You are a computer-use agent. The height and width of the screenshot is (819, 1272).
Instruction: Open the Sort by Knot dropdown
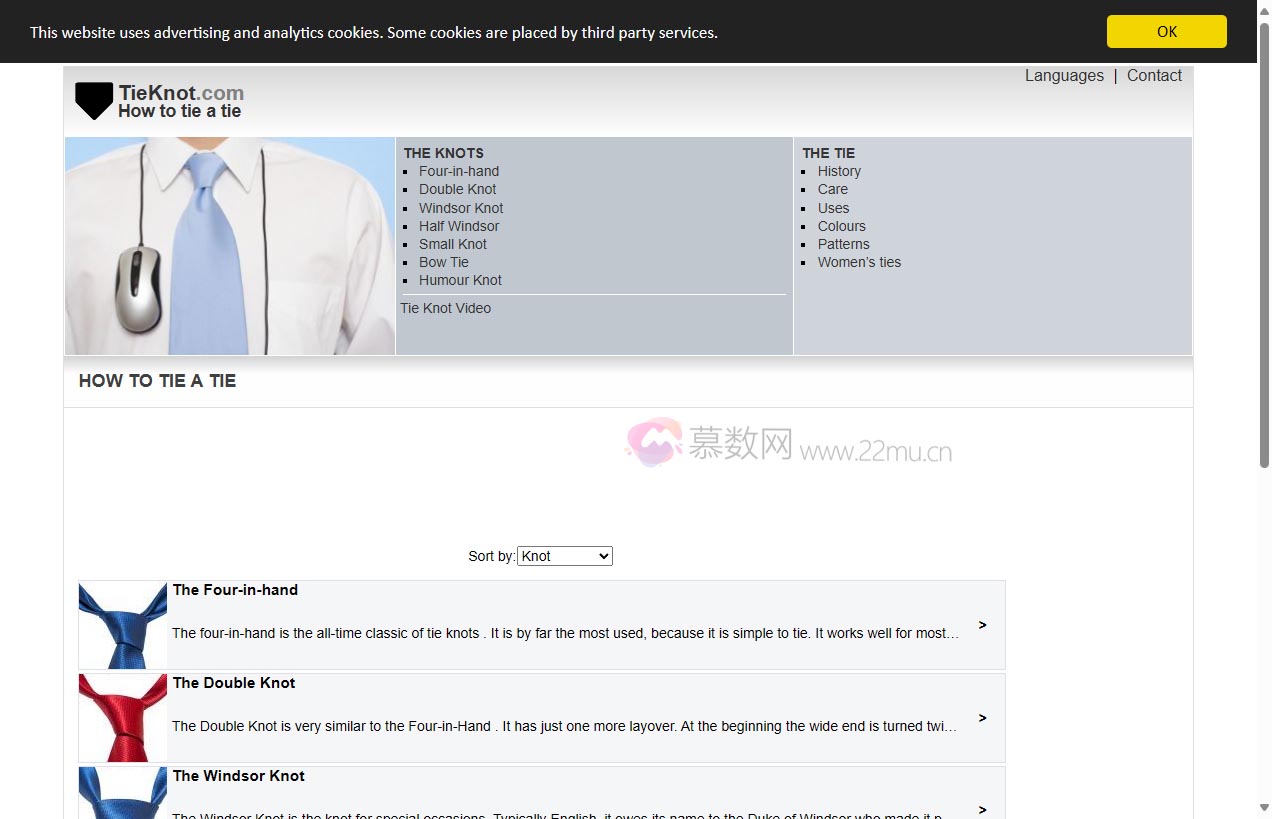(564, 556)
